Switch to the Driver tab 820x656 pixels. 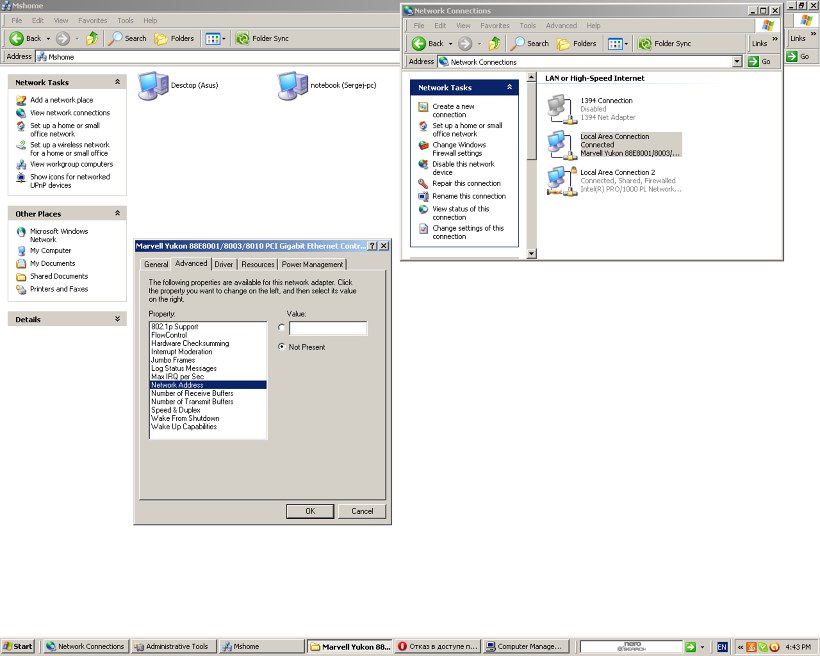(224, 264)
